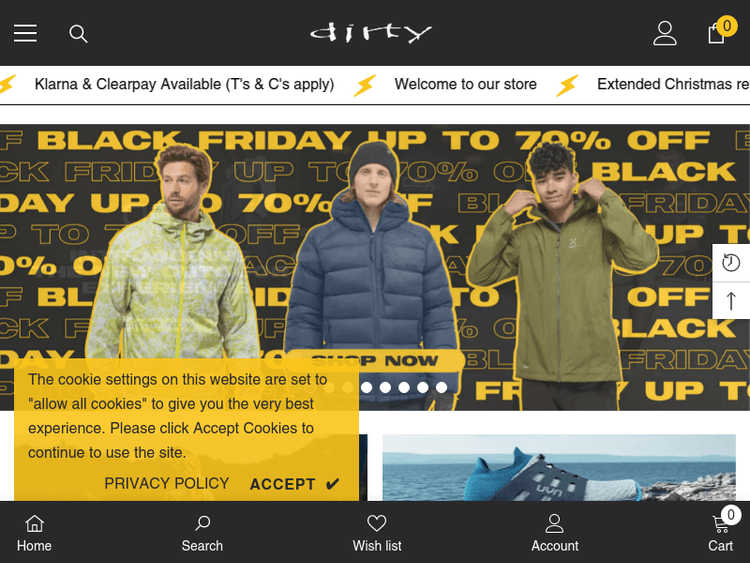Open recently viewed clock icon
This screenshot has height=563, width=750.
click(x=731, y=263)
